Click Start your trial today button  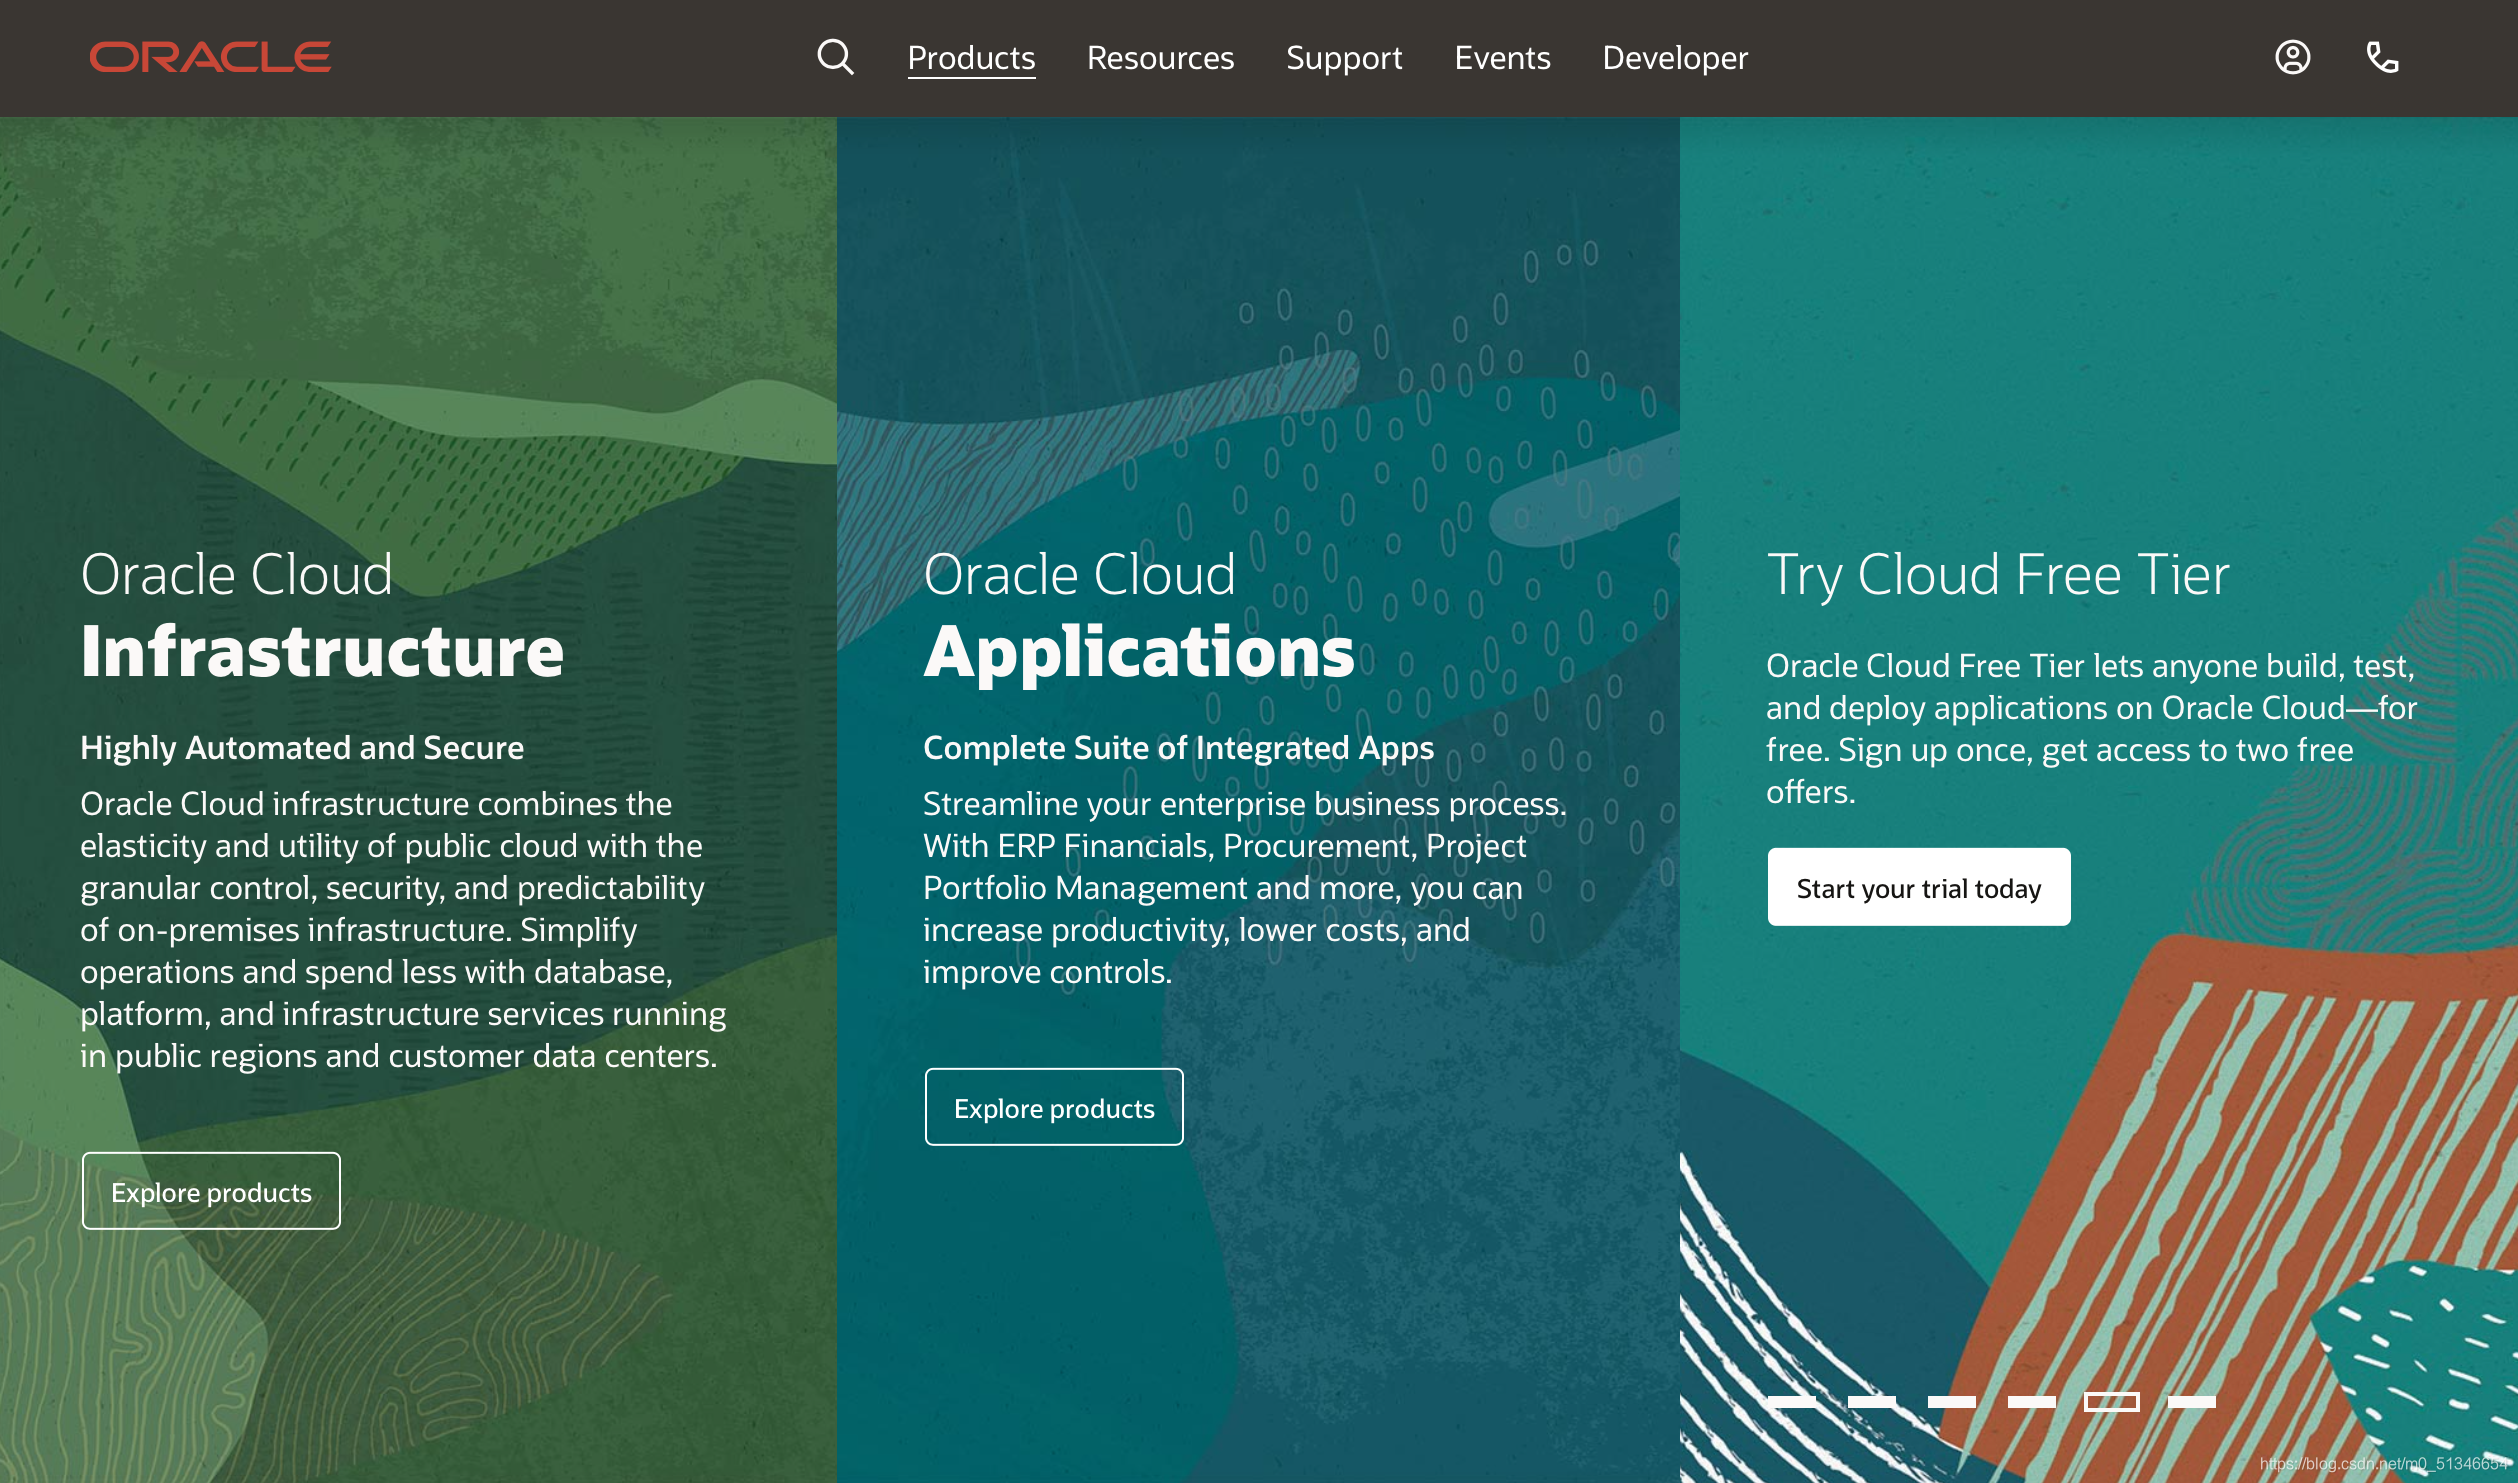tap(1918, 887)
